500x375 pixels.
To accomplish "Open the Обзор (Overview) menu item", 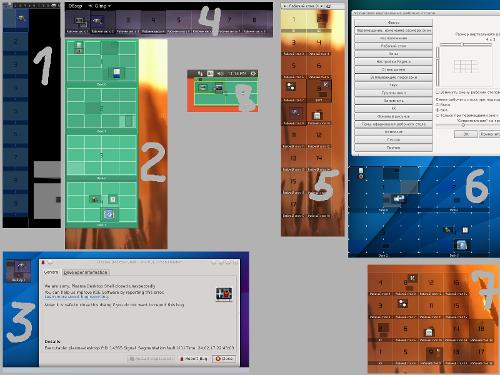I will pos(75,6).
